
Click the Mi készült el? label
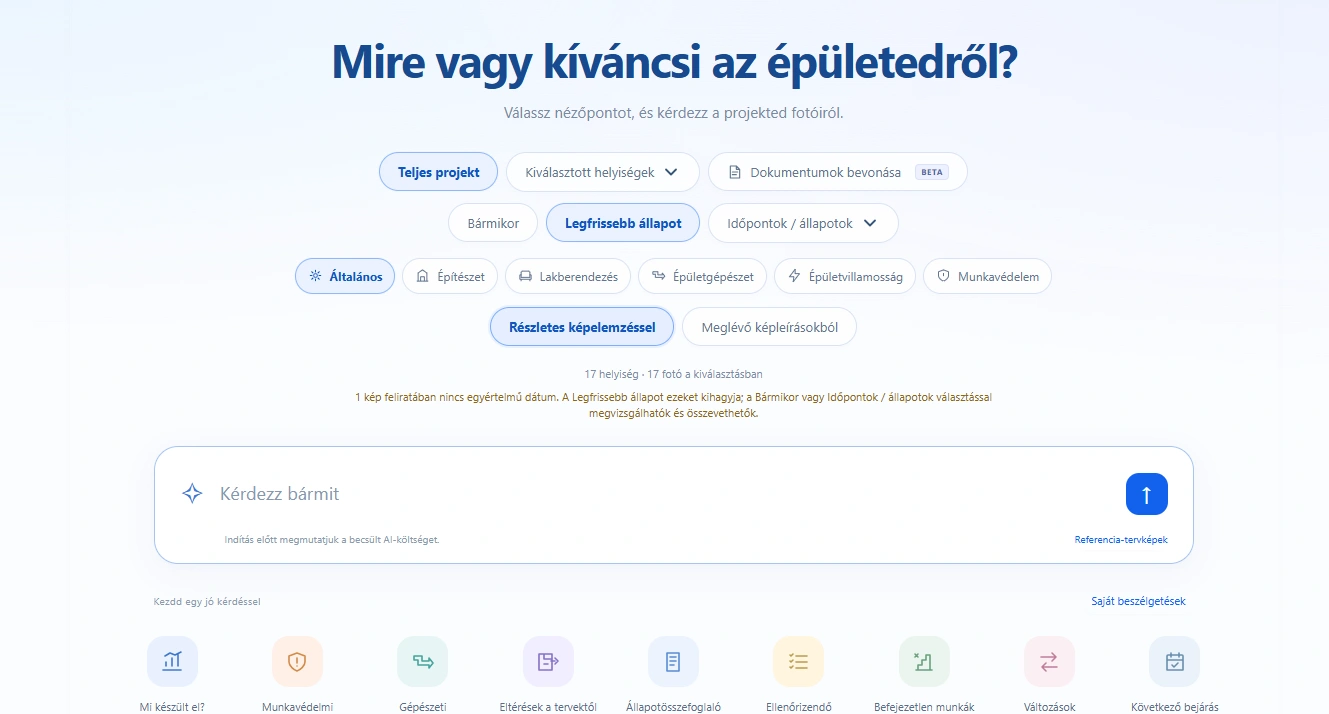click(172, 707)
